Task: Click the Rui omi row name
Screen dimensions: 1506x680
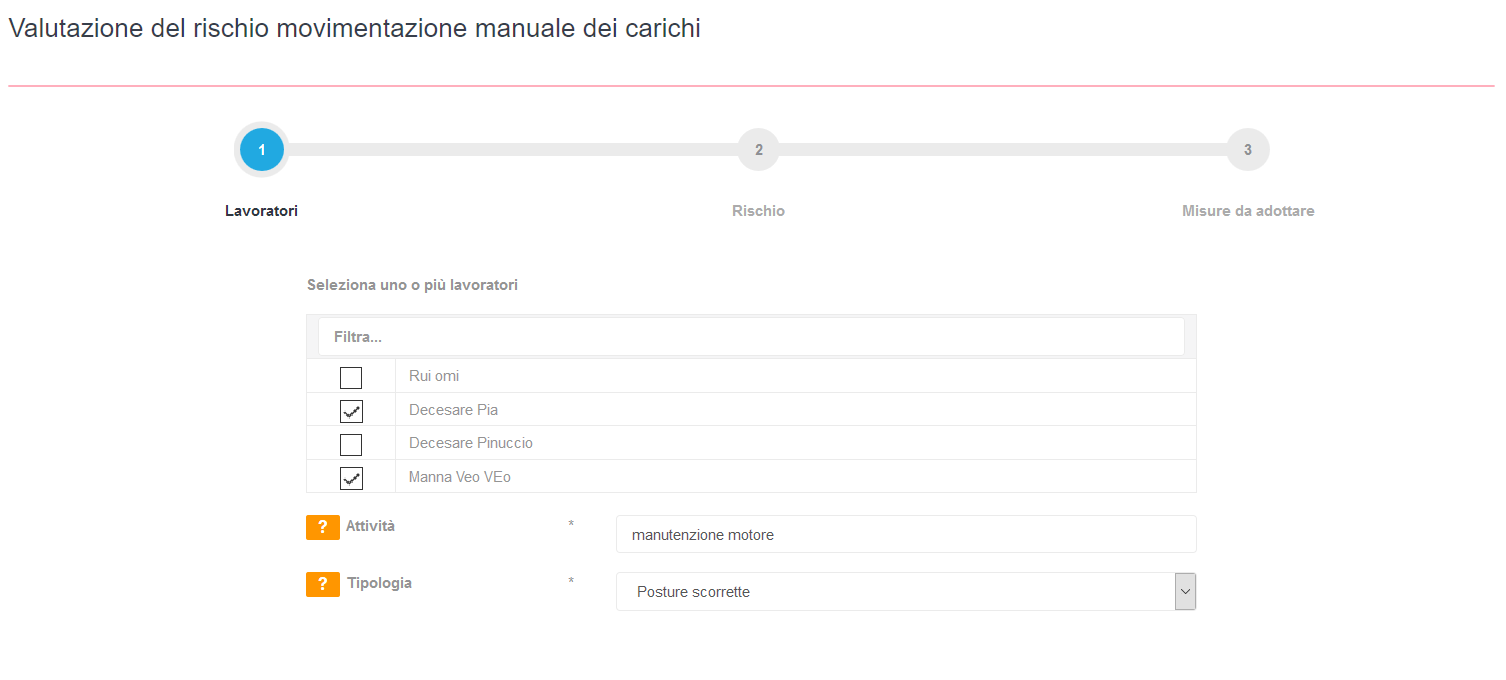Action: [x=434, y=376]
